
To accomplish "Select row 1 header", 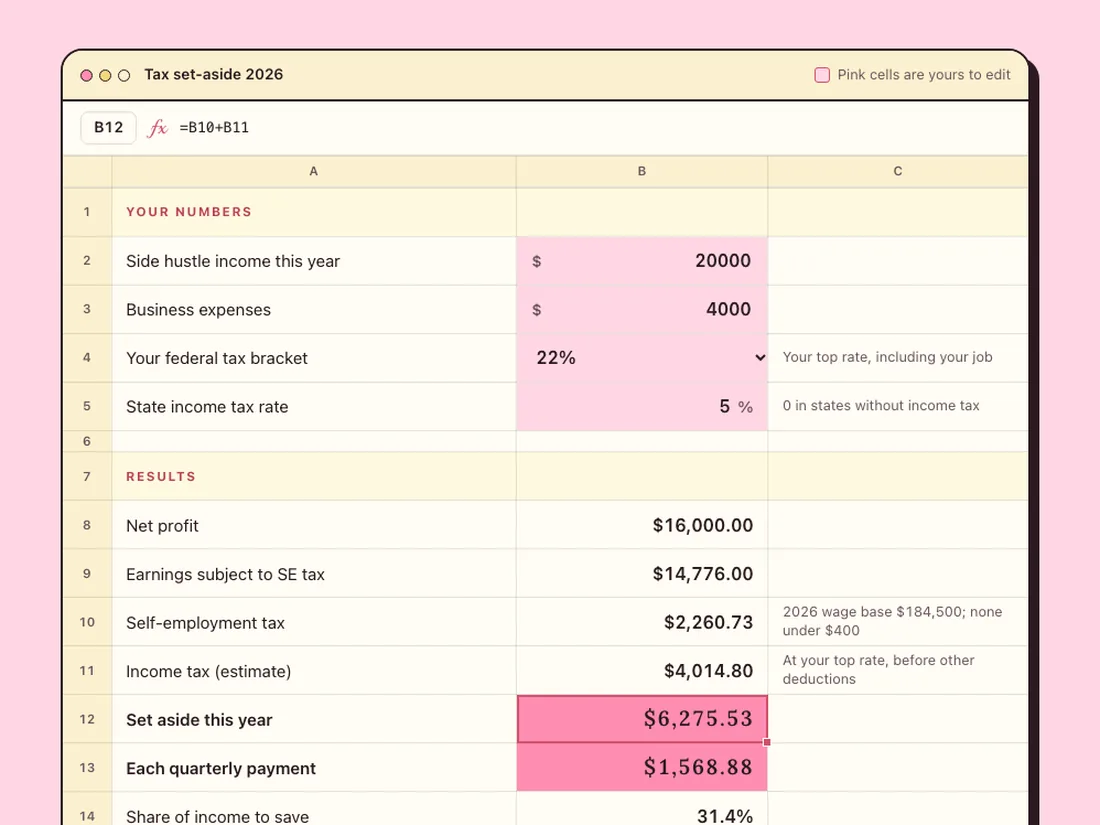I will click(x=87, y=212).
